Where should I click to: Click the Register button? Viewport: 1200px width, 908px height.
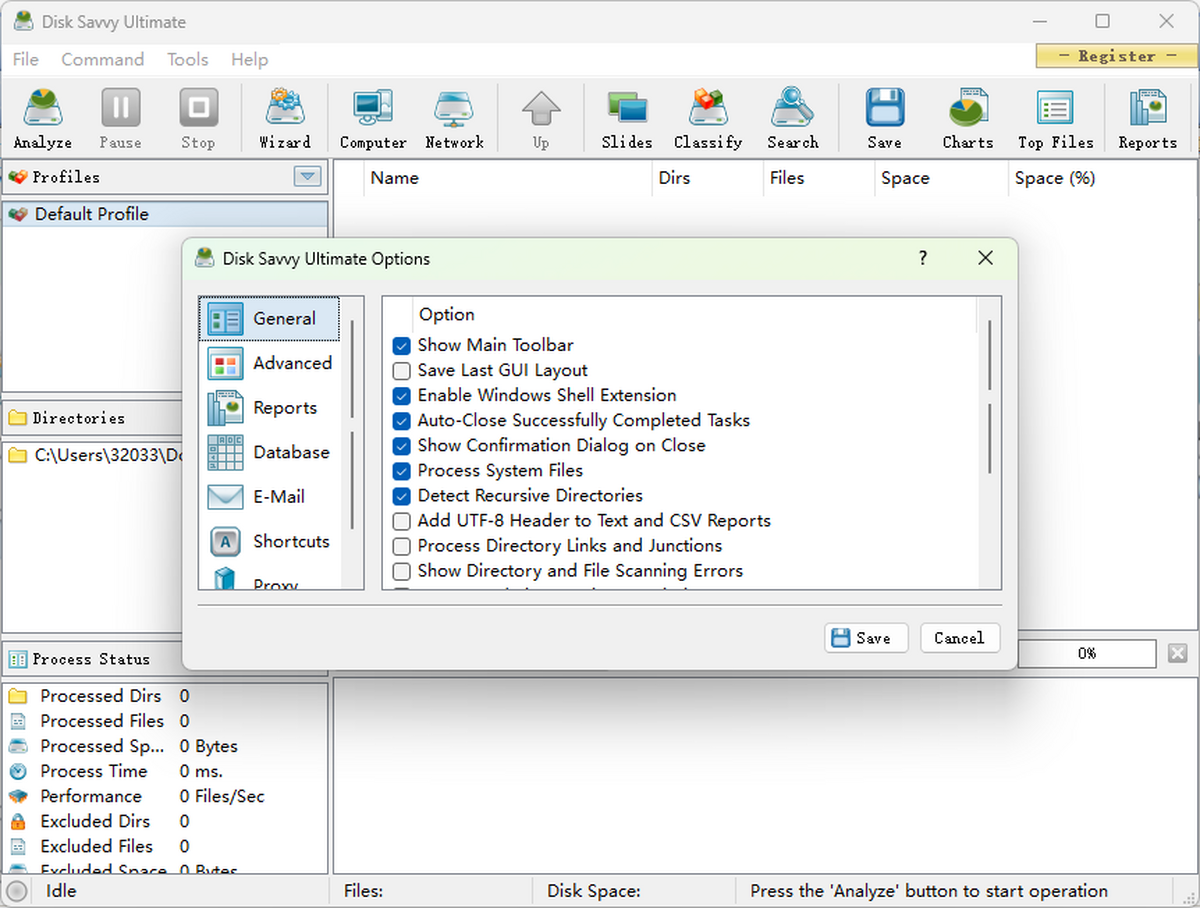click(x=1115, y=56)
